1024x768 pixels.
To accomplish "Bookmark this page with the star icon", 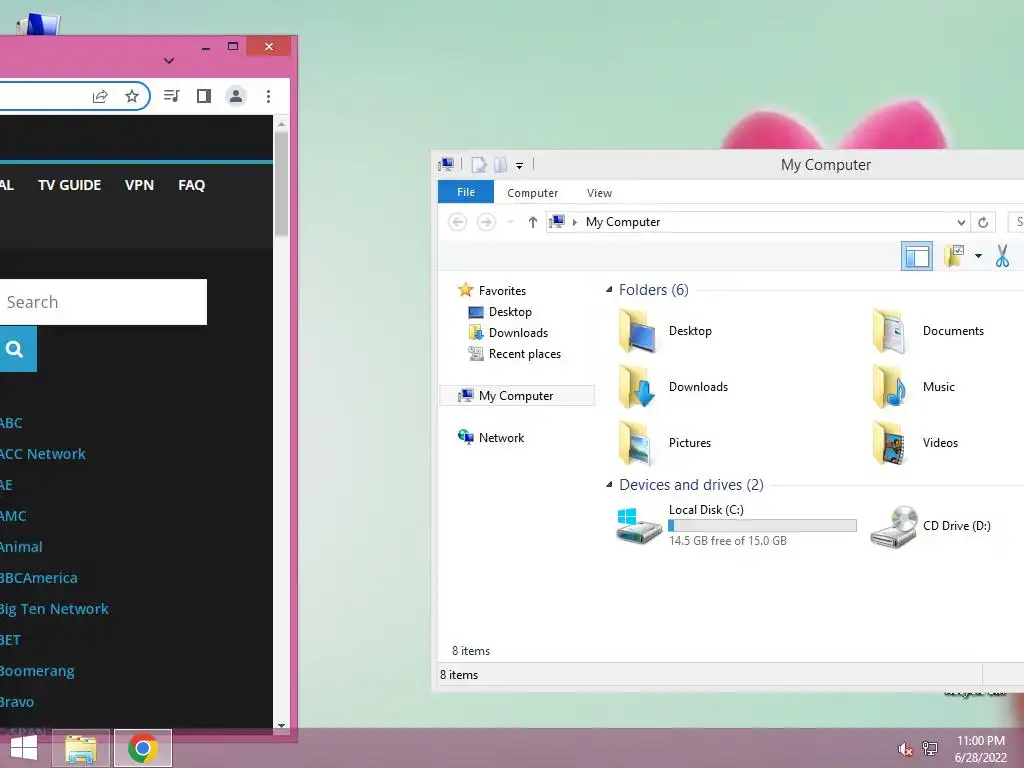I will point(132,97).
